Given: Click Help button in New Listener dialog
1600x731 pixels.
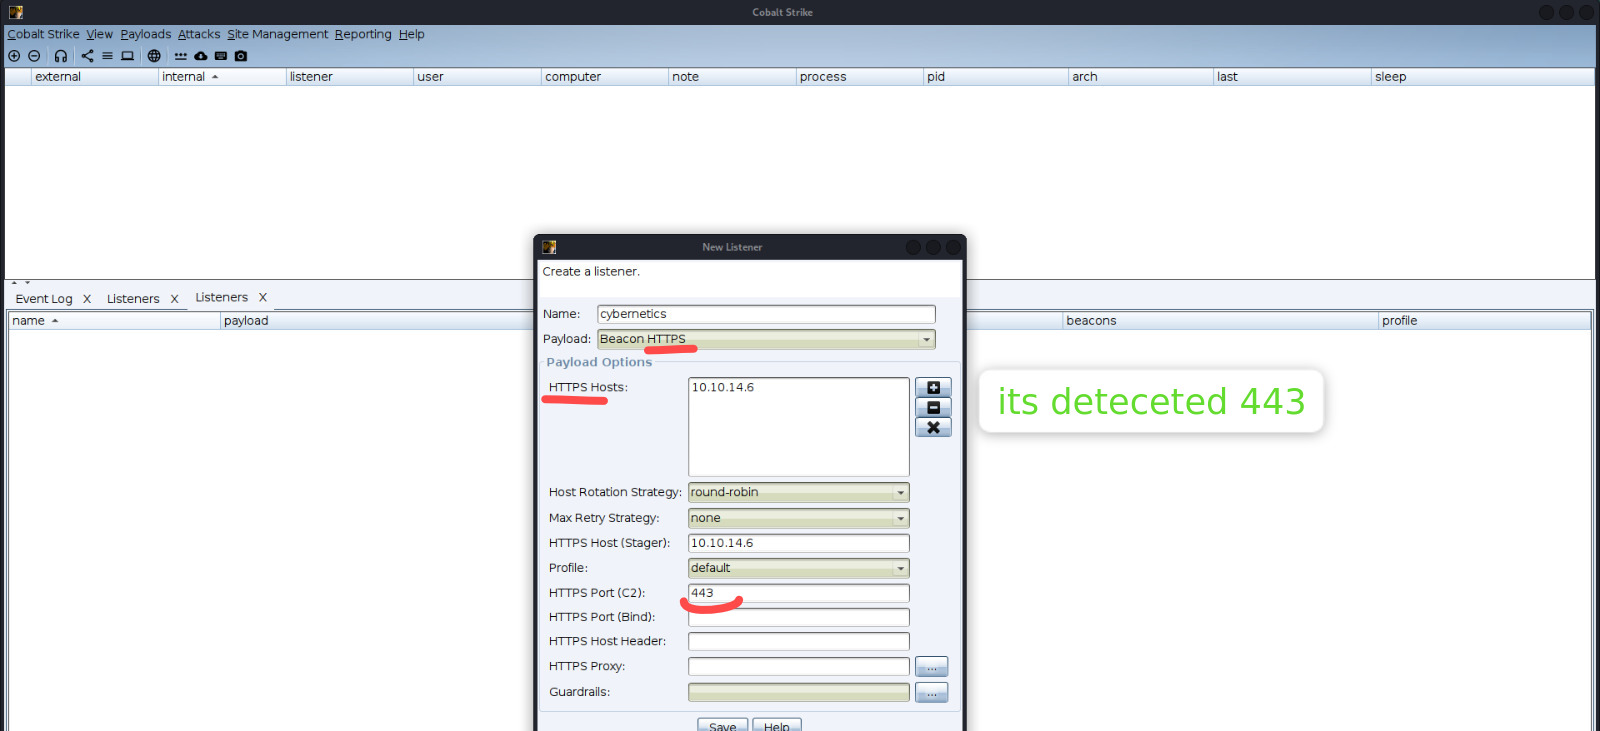Looking at the screenshot, I should pyautogui.click(x=777, y=726).
